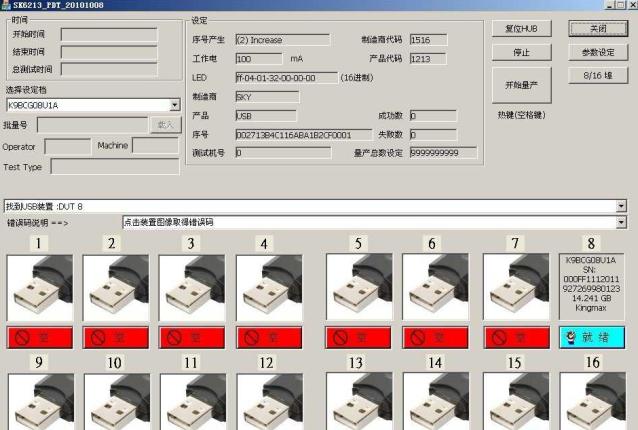This screenshot has height=430, width=638.
Task: Click red empty status under slot 5
Action: pos(358,337)
